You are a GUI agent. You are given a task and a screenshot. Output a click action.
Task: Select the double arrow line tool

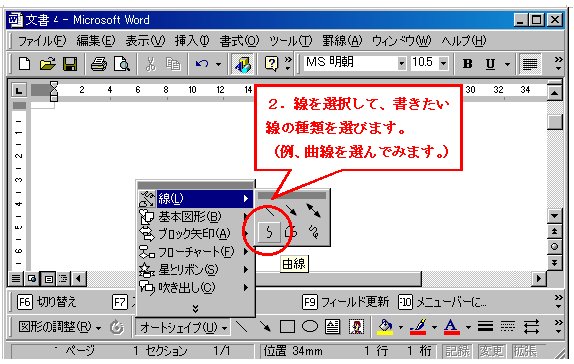pyautogui.click(x=314, y=211)
